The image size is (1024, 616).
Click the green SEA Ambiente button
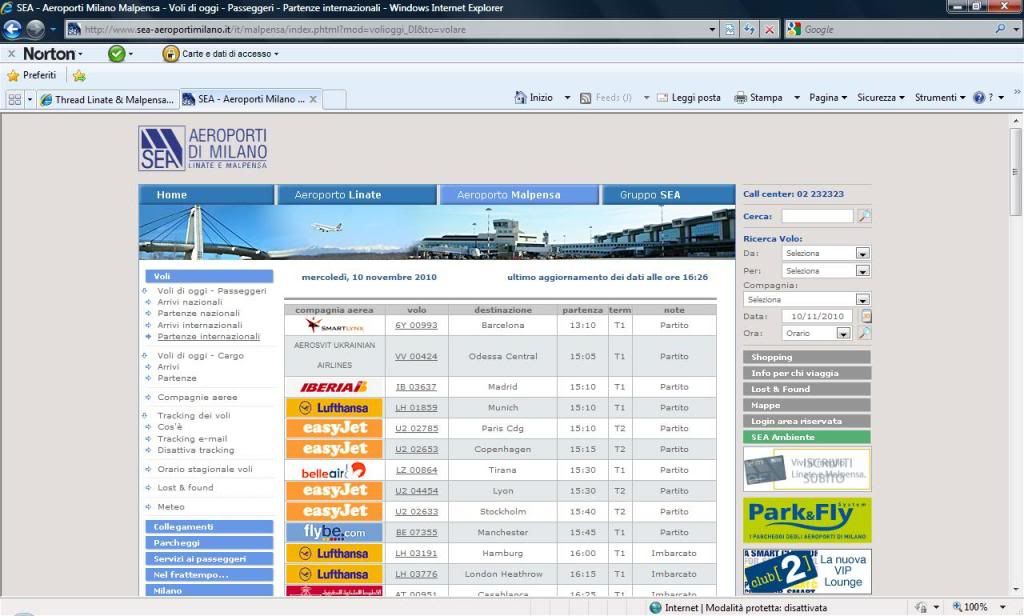(x=807, y=437)
